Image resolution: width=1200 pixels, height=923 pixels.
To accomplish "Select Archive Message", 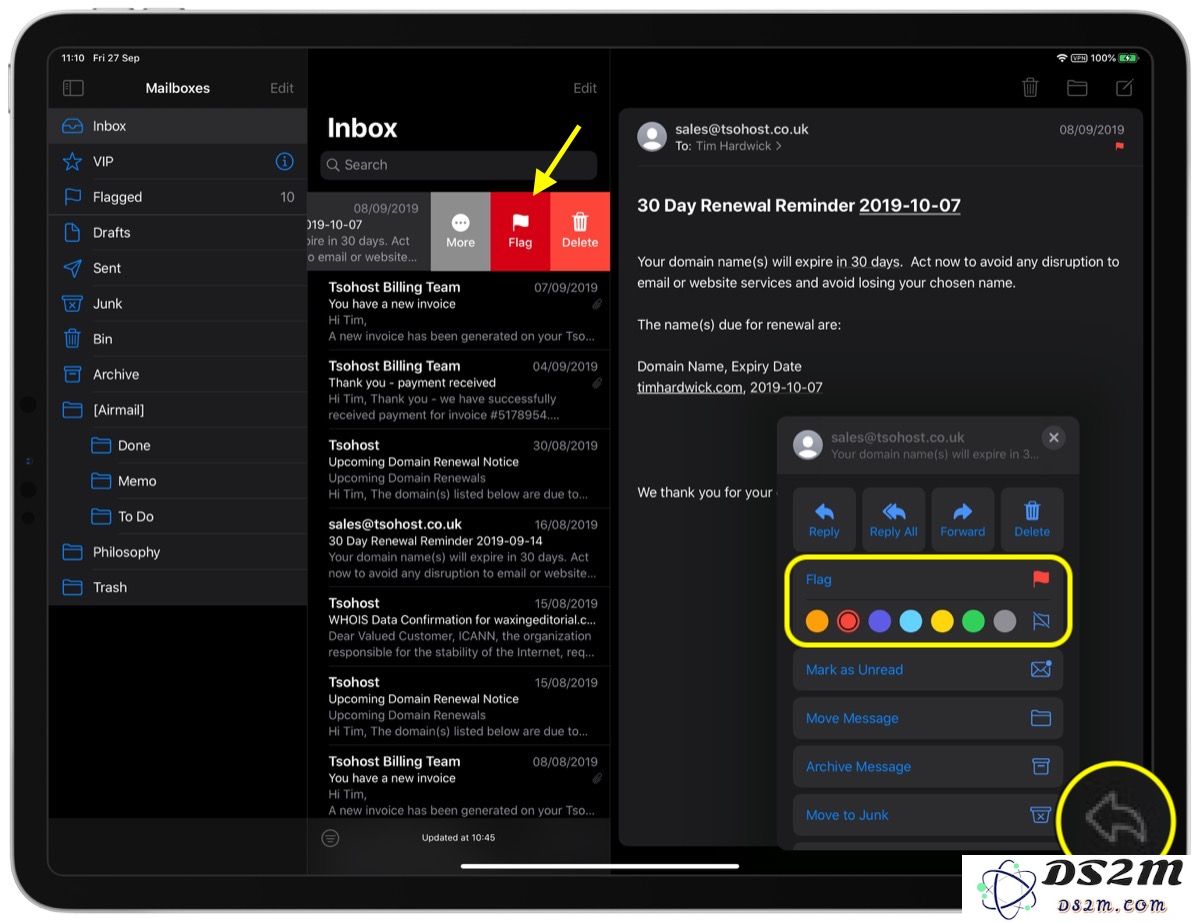I will point(928,767).
